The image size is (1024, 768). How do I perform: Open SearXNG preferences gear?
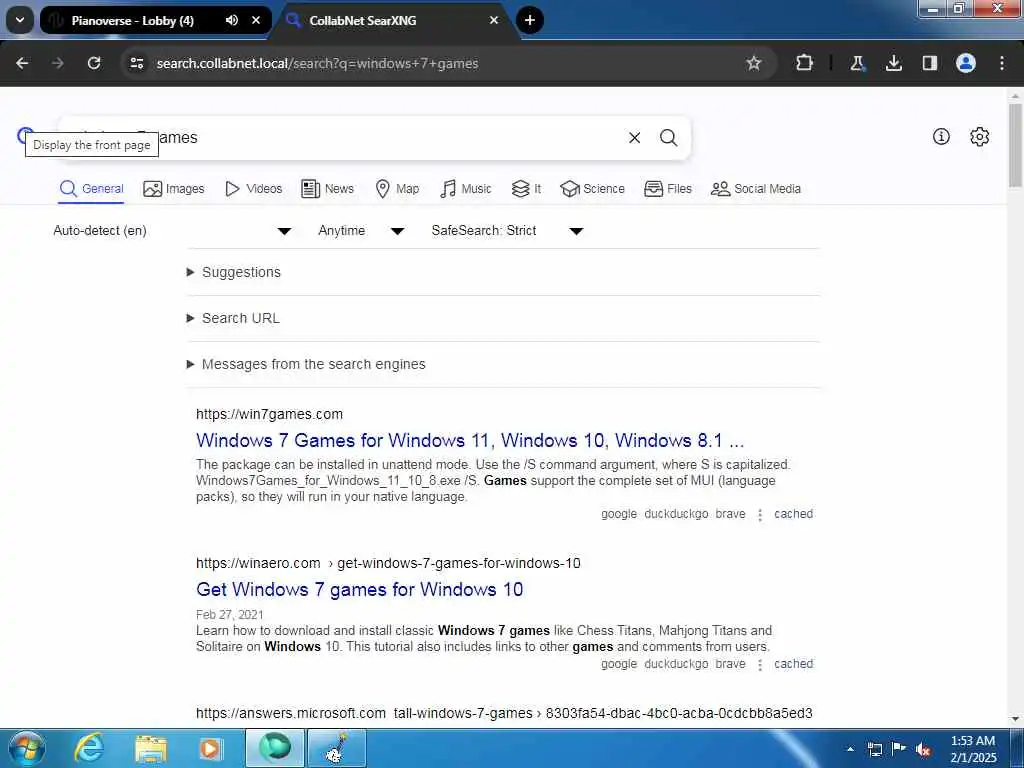click(x=980, y=136)
